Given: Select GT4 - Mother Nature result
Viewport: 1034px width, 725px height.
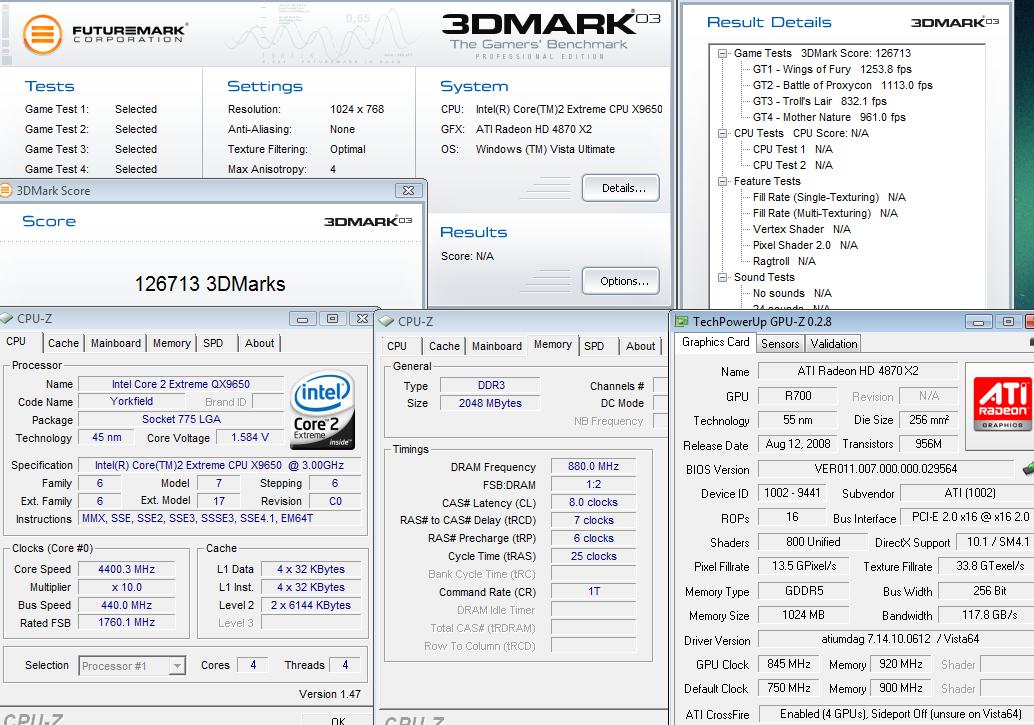Looking at the screenshot, I should click(x=829, y=117).
